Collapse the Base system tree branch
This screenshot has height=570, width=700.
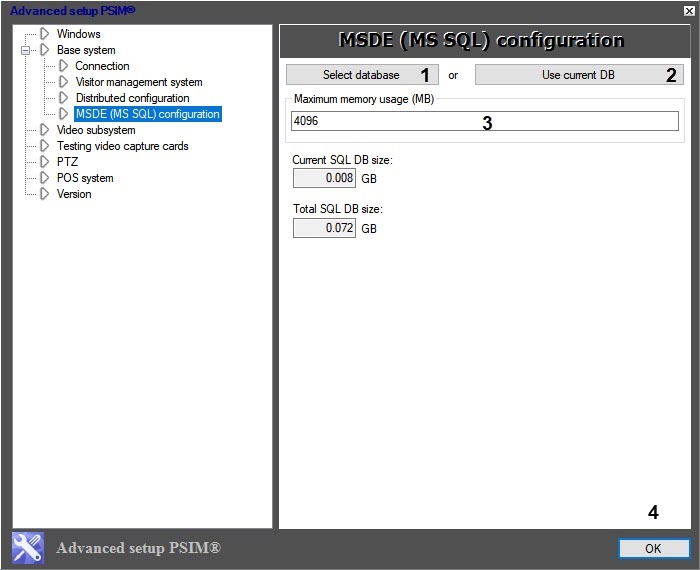25,50
